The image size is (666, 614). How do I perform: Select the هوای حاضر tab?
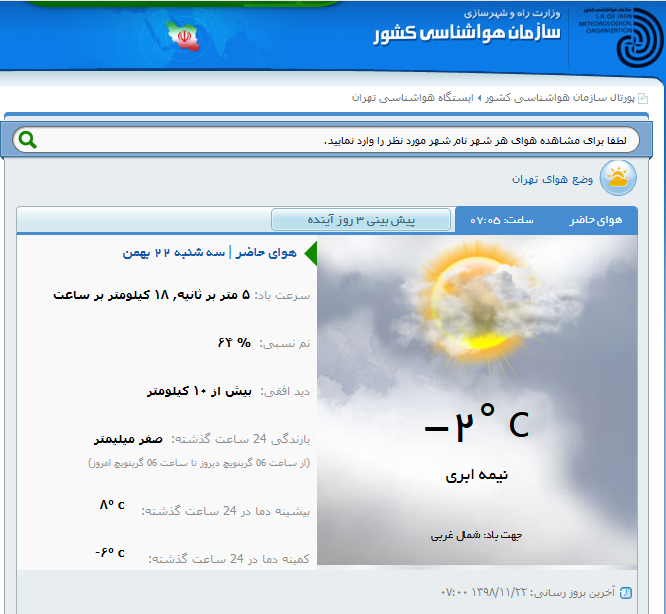[x=596, y=220]
